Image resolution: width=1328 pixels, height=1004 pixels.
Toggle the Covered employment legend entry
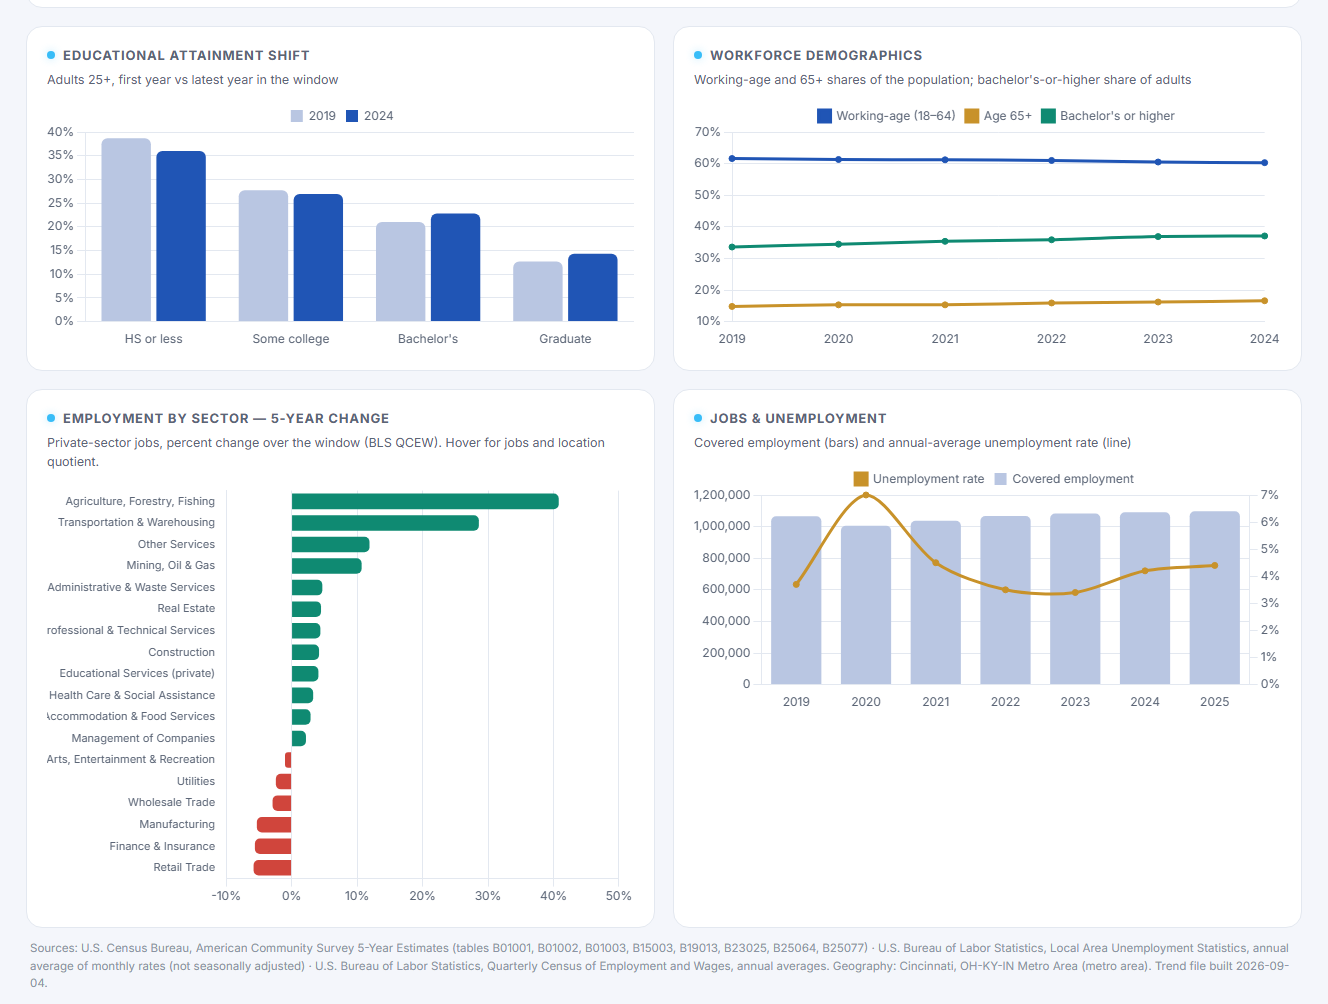pyautogui.click(x=1064, y=479)
